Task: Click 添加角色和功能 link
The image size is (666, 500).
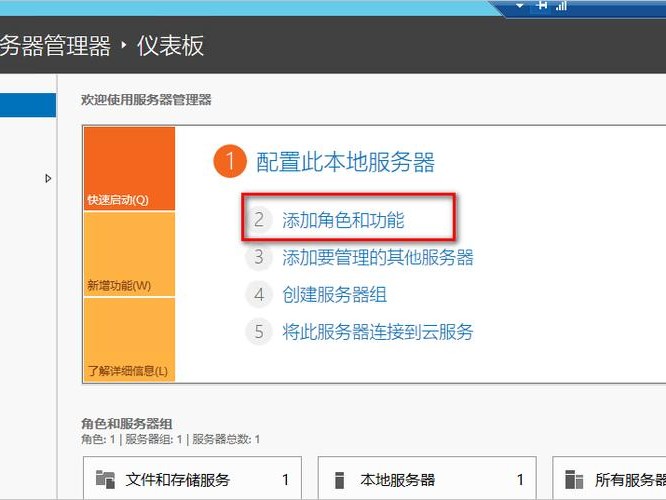Action: [x=343, y=220]
